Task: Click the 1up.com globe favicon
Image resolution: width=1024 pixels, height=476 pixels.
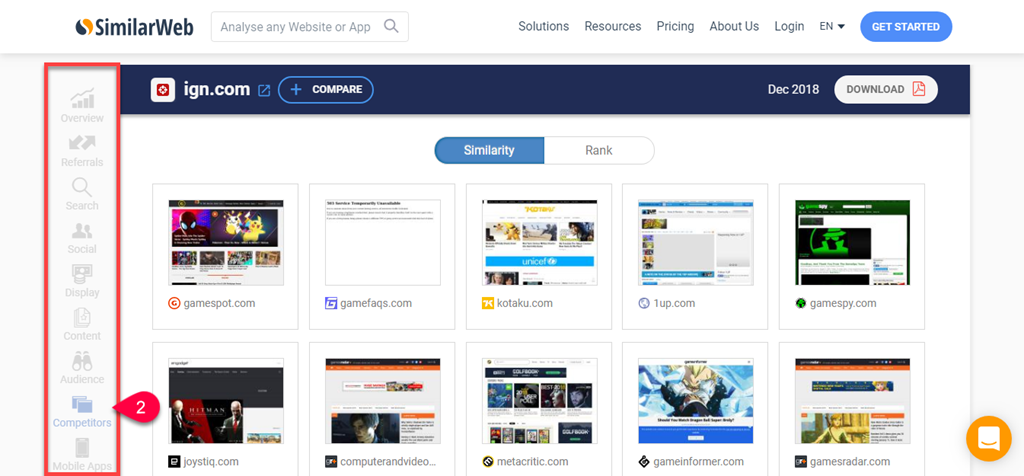Action: [644, 304]
